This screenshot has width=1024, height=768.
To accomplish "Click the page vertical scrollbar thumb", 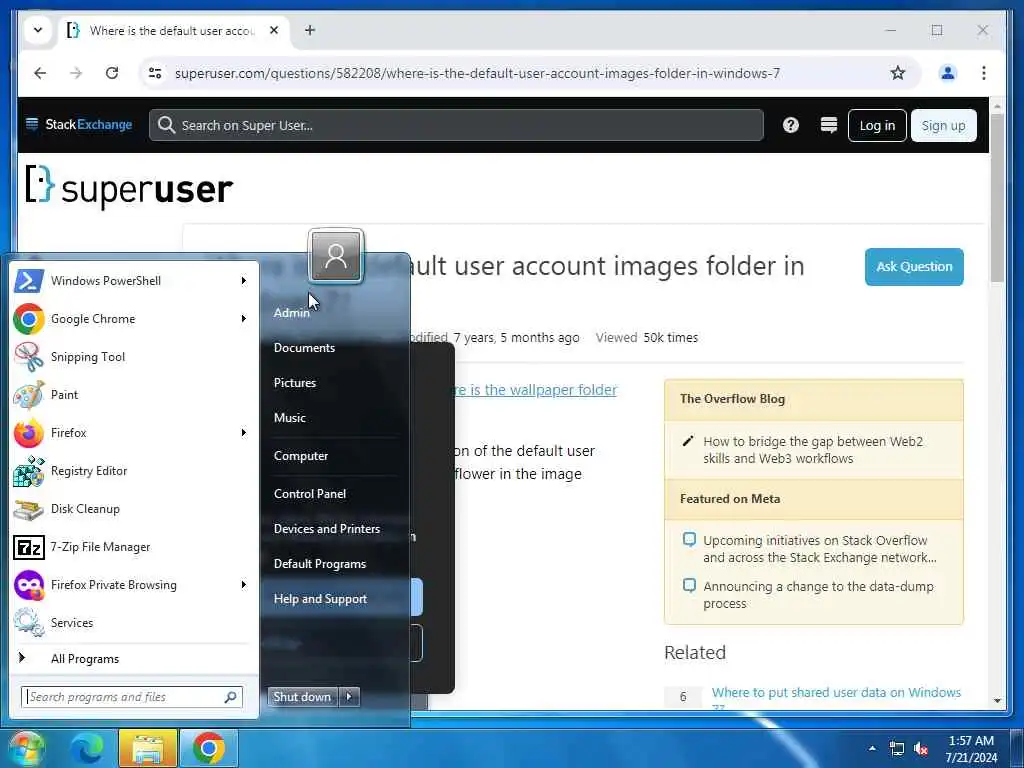I will pos(997,197).
